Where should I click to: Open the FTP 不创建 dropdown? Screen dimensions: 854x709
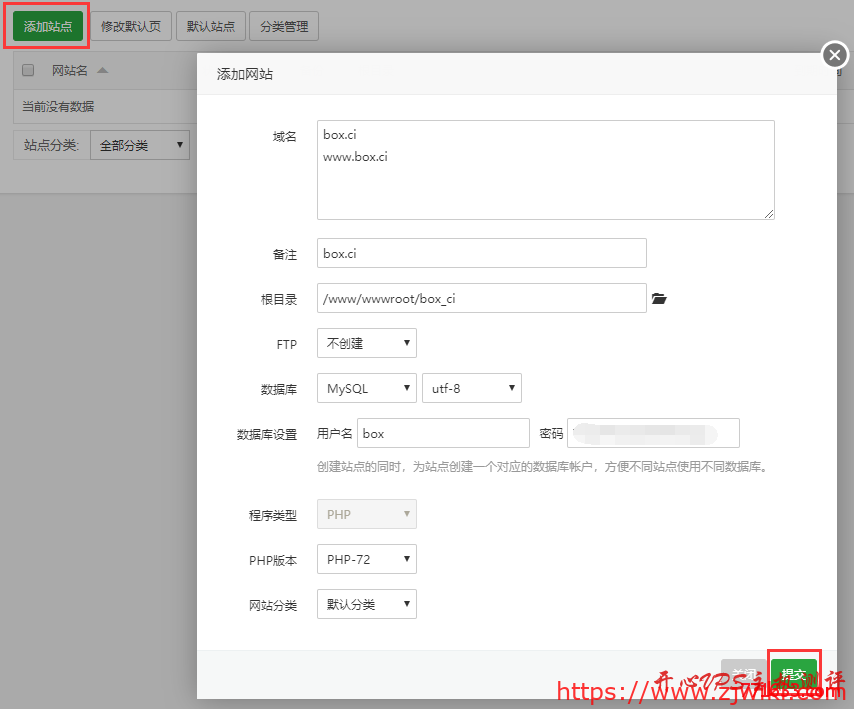tap(366, 343)
